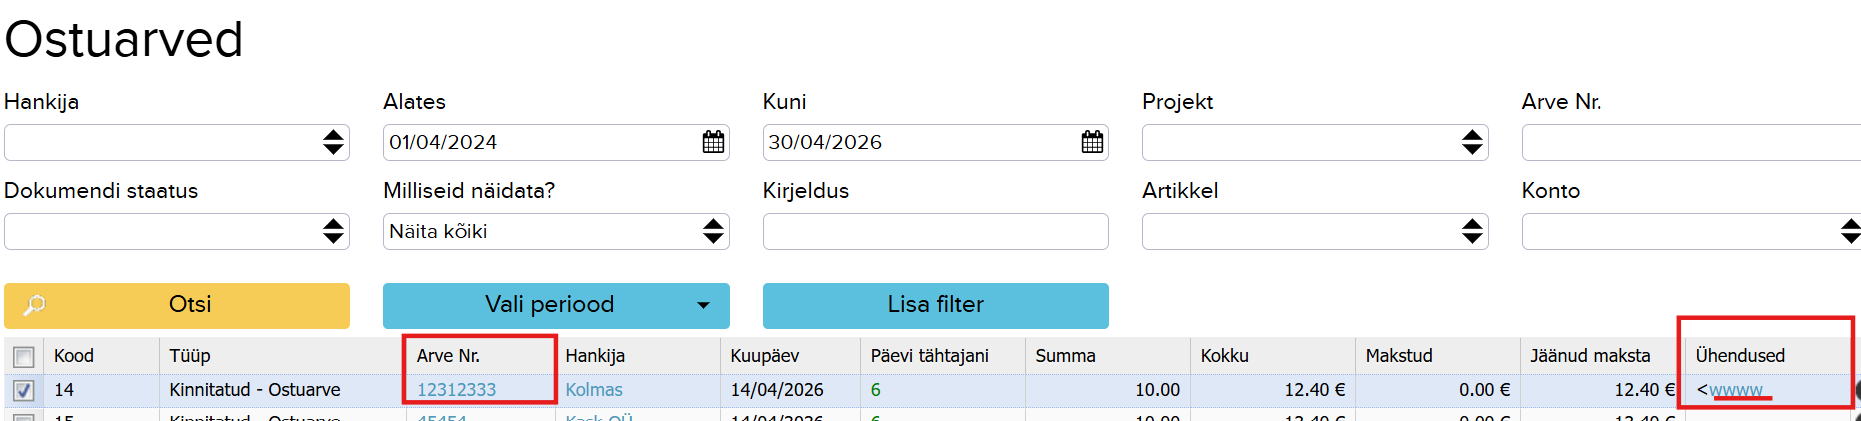Open the Kuni date calendar icon
The height and width of the screenshot is (421, 1861).
[1092, 142]
